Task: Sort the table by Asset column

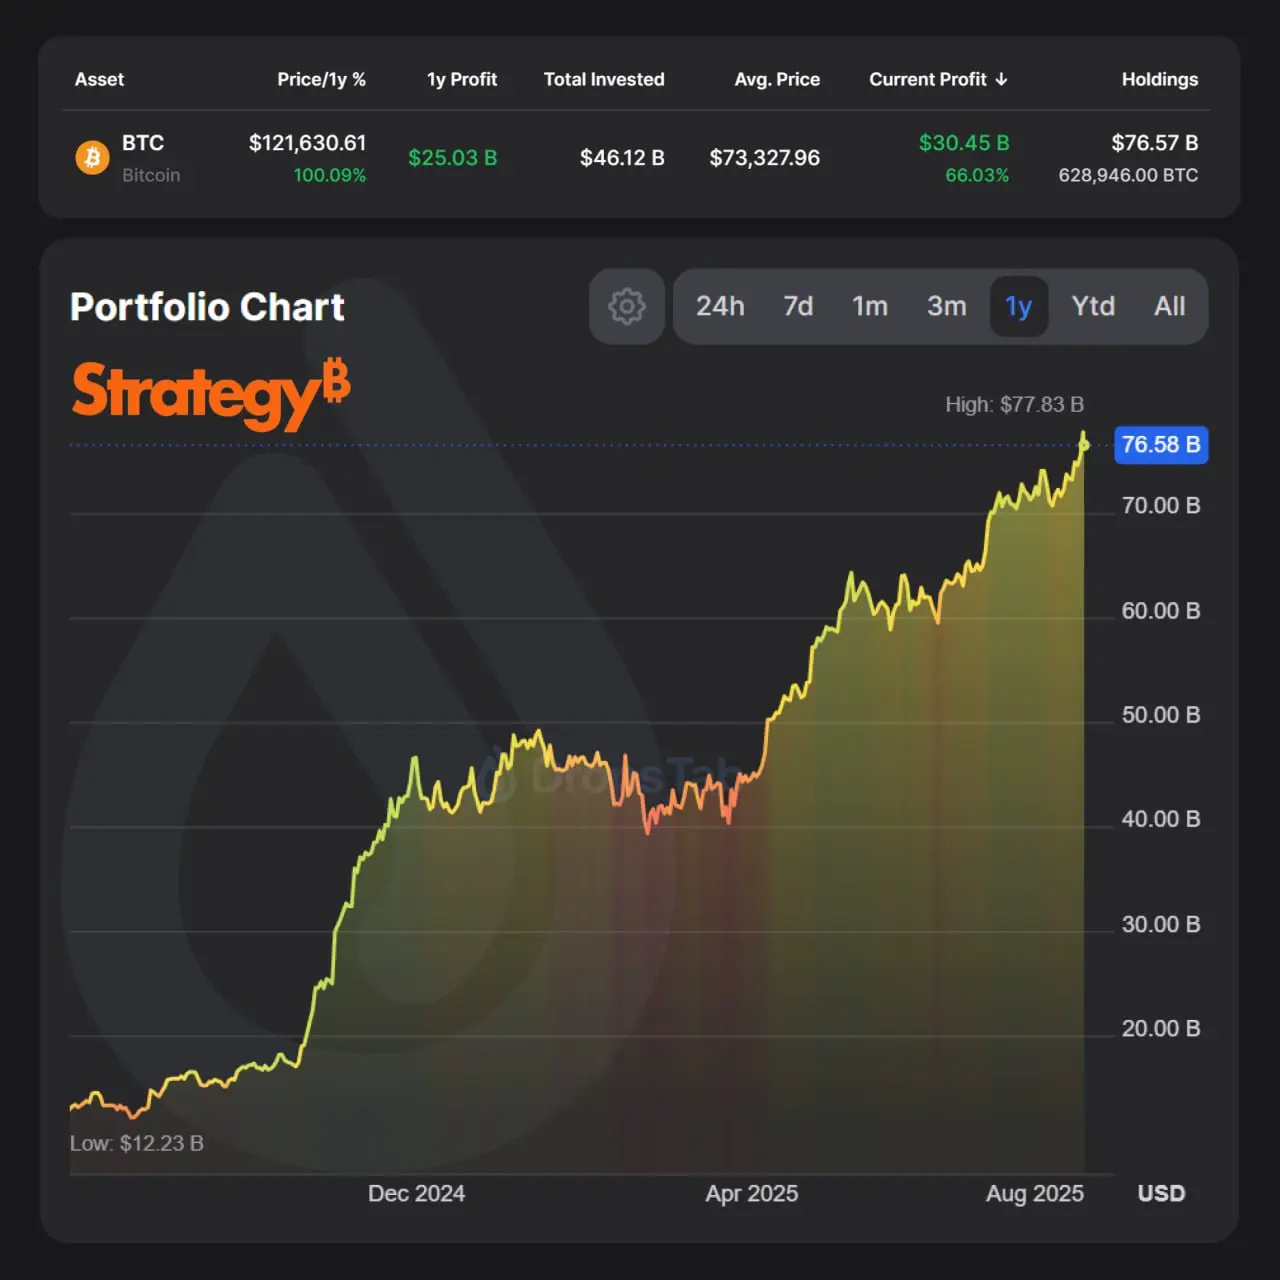Action: (x=99, y=79)
